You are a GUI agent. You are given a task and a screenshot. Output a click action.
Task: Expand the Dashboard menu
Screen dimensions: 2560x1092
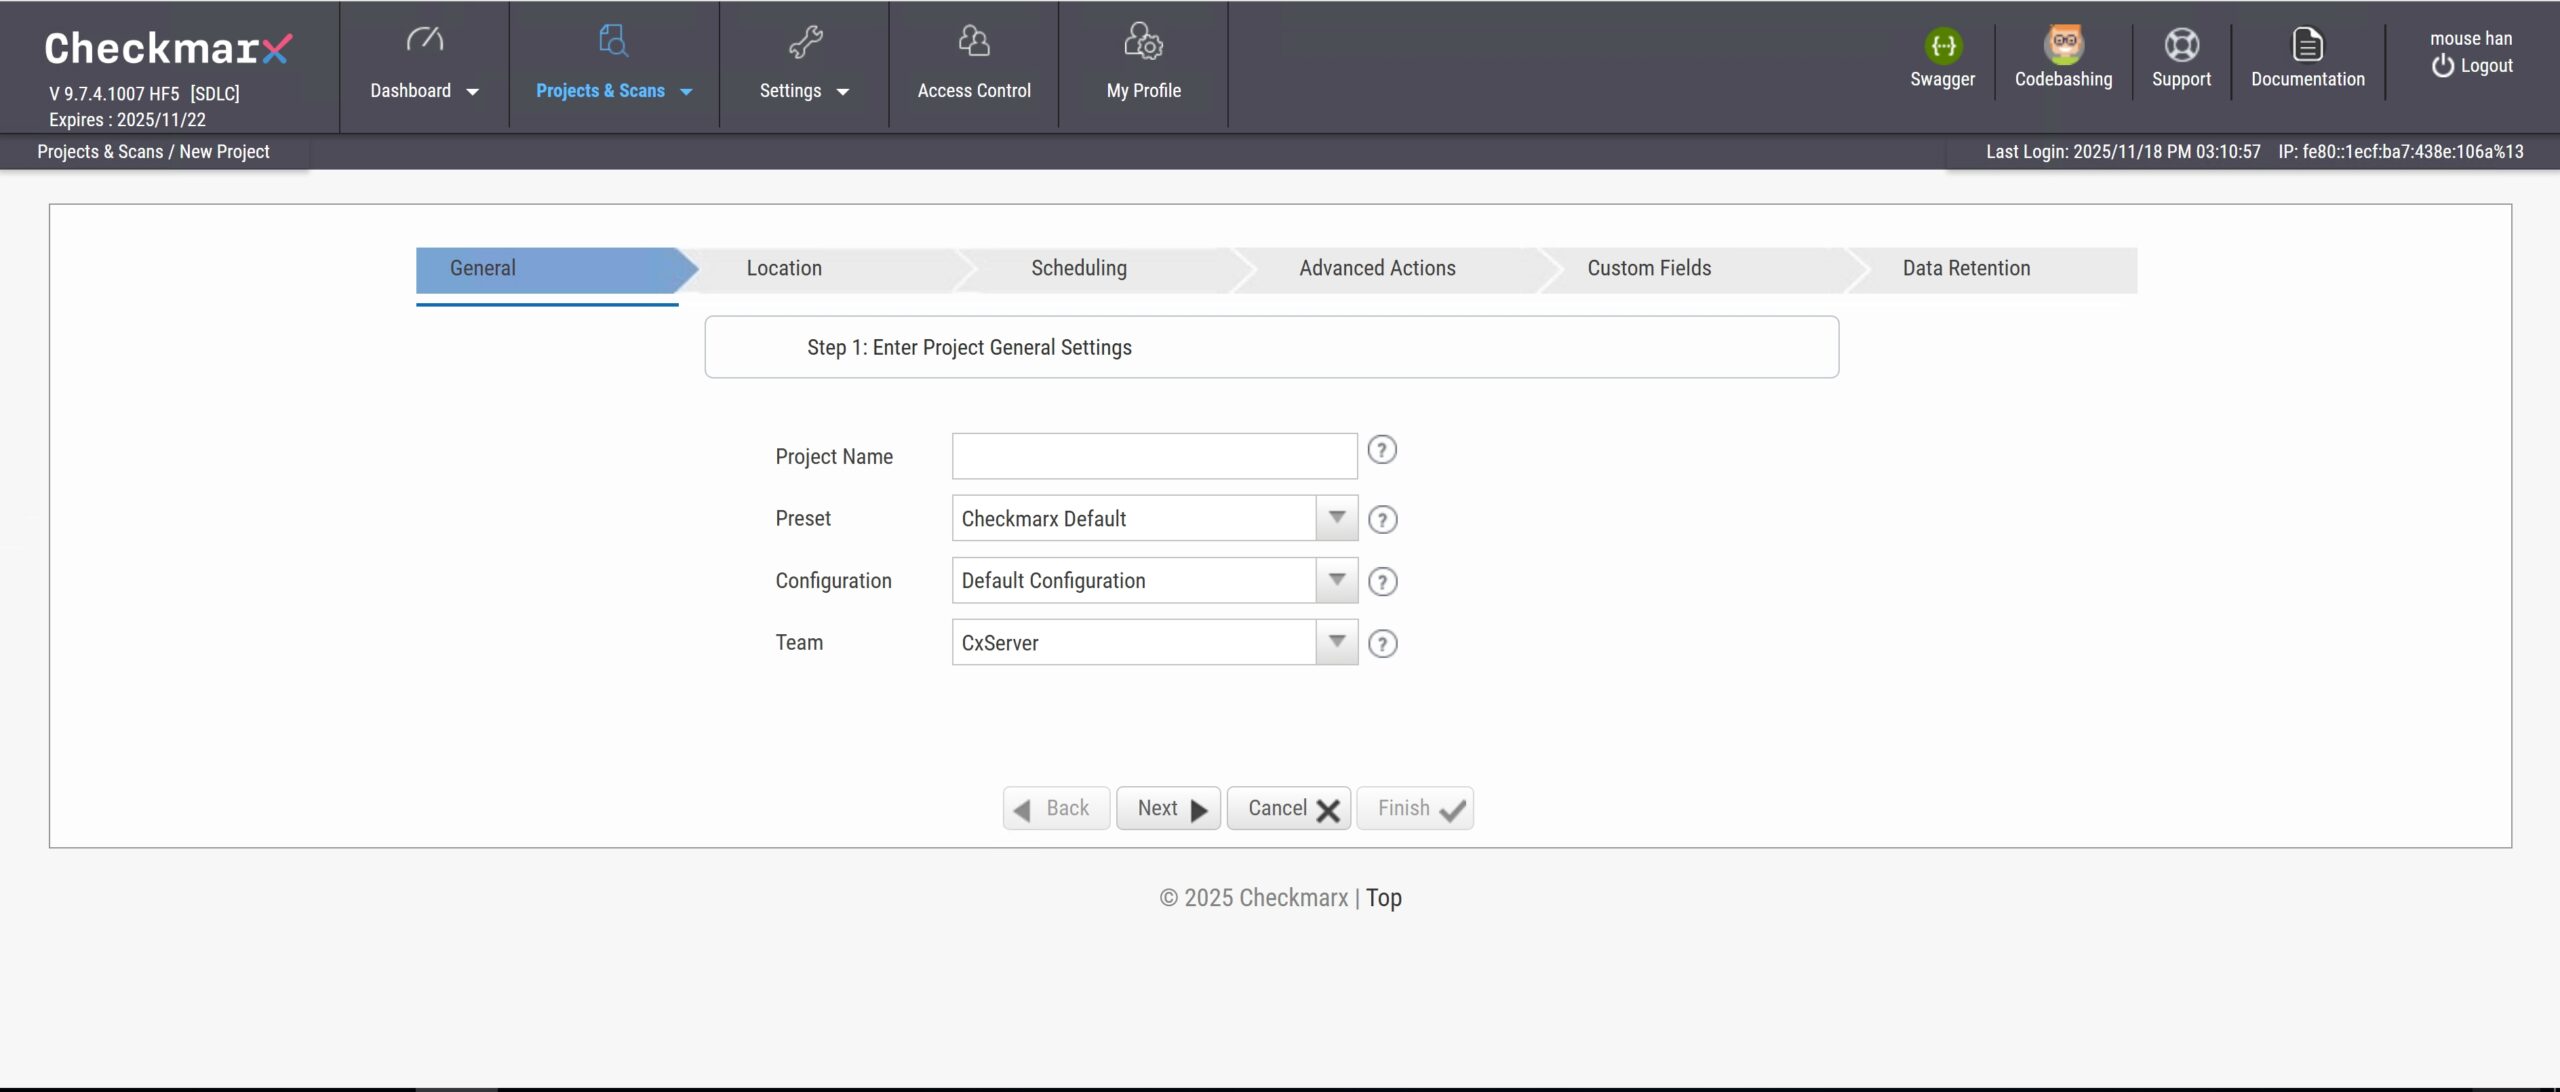[x=424, y=90]
